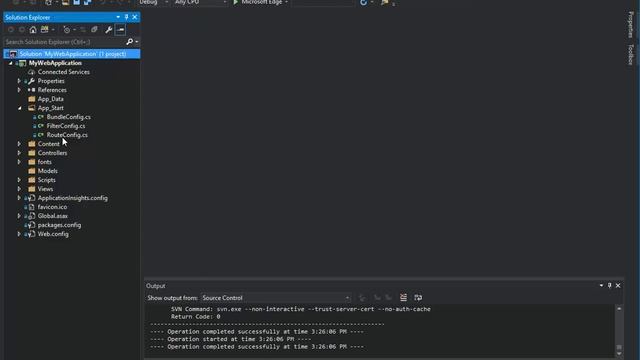The image size is (640, 360).
Task: Open the Show output from Source Control dropdown
Action: (x=276, y=298)
